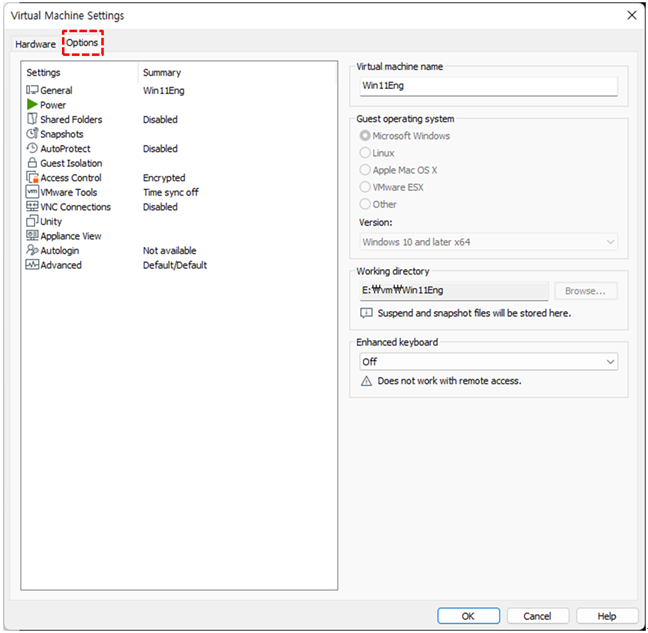Click the Help button
Viewport: 648px width, 633px height.
click(x=607, y=616)
